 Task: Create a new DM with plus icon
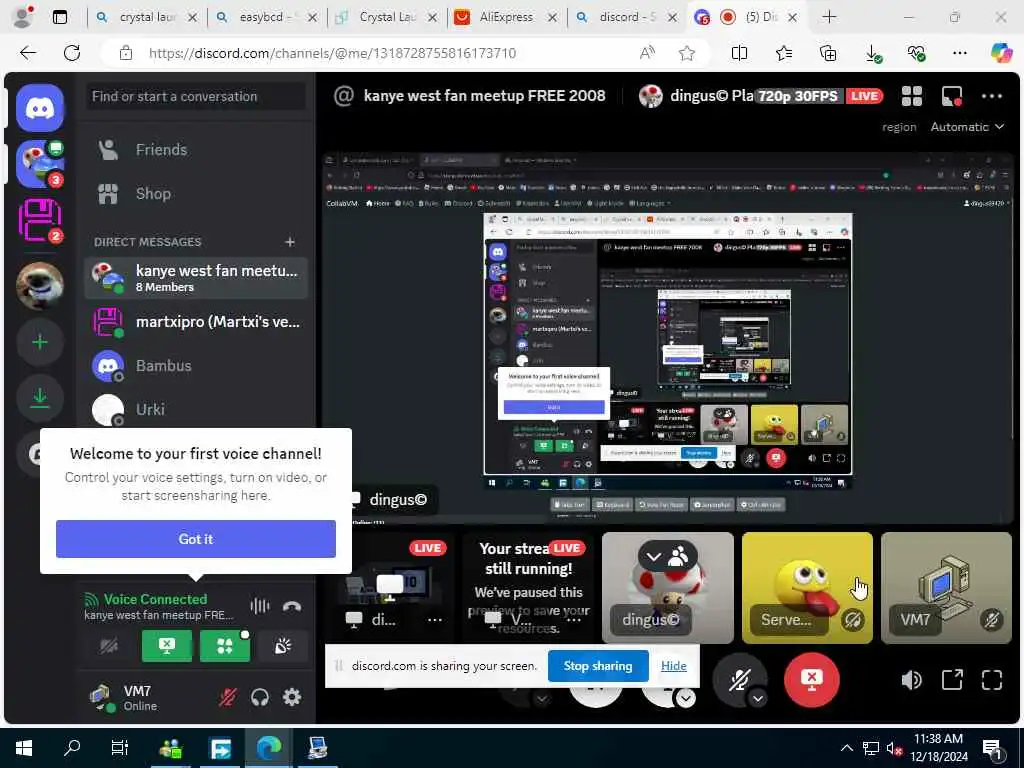pyautogui.click(x=290, y=242)
